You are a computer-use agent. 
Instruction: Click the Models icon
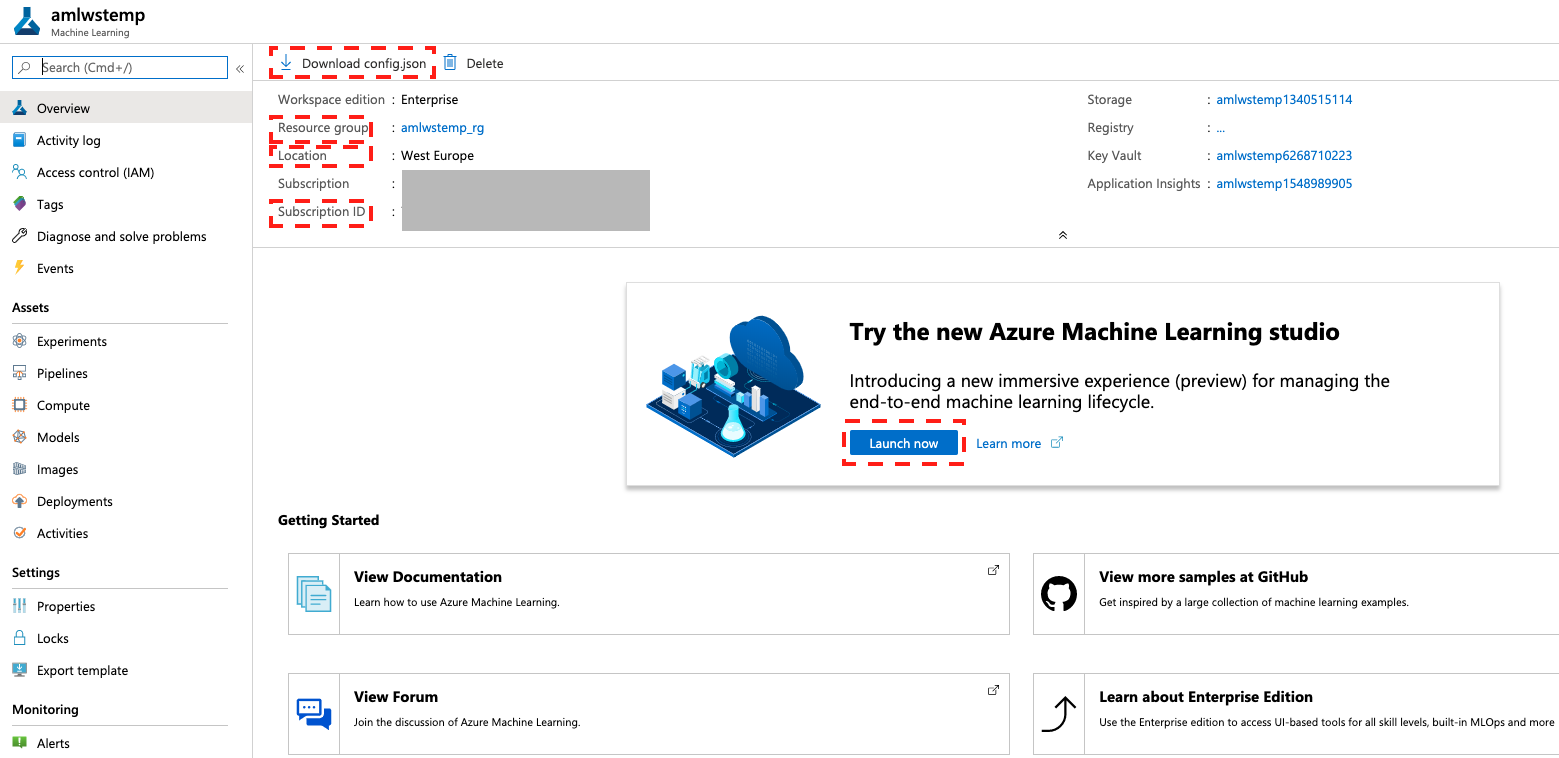point(19,437)
